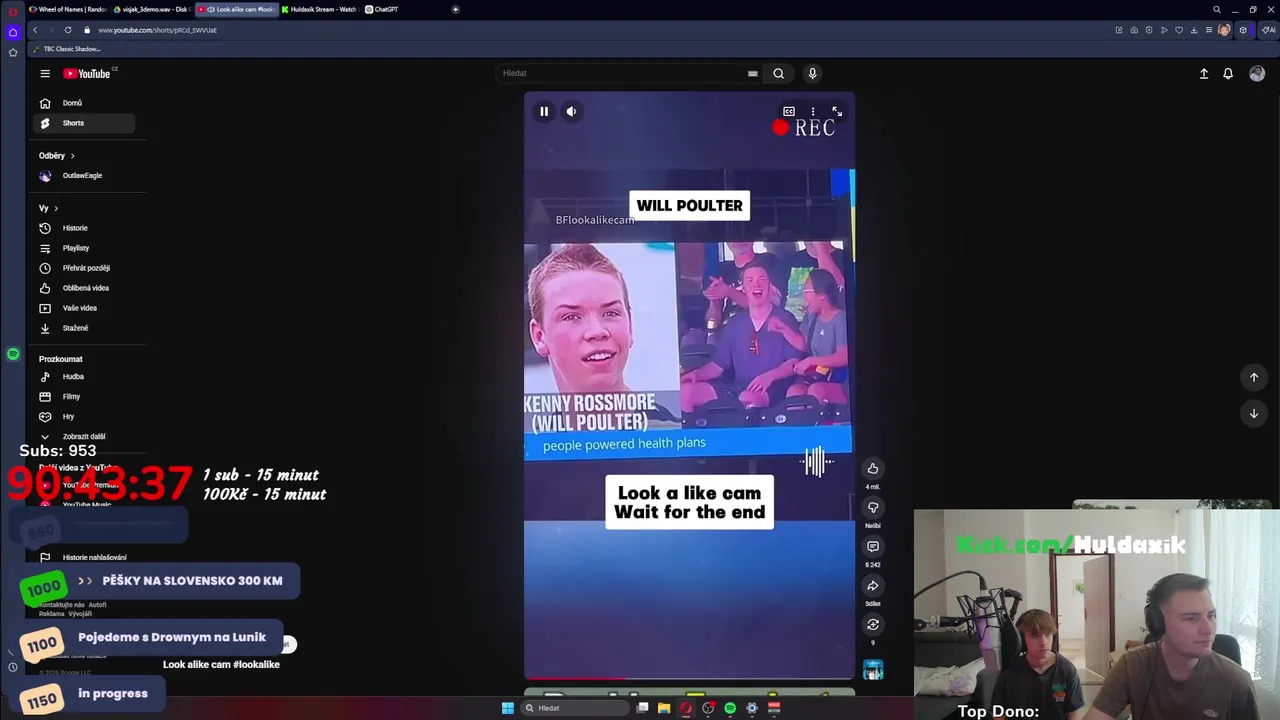Switch to the visjak_3demo.wav Disk tab
This screenshot has height=720, width=1280.
(x=152, y=9)
